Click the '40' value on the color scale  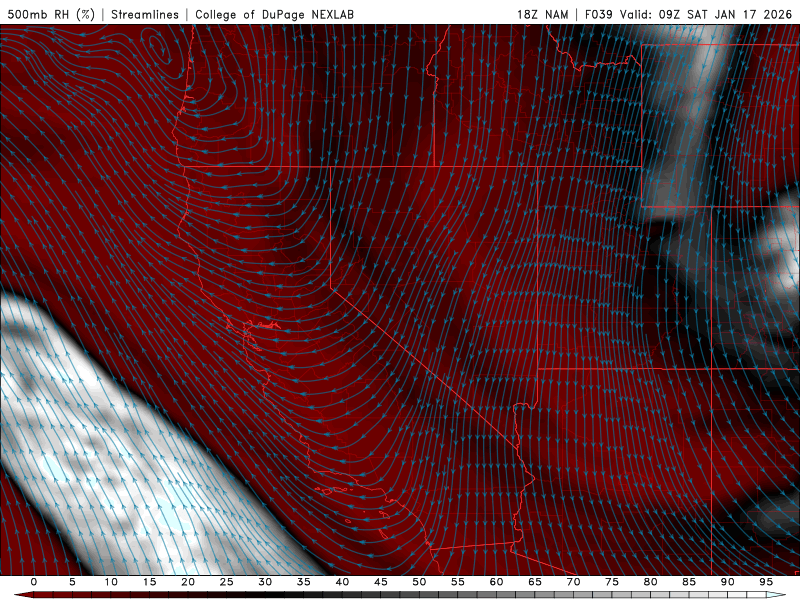[342, 582]
